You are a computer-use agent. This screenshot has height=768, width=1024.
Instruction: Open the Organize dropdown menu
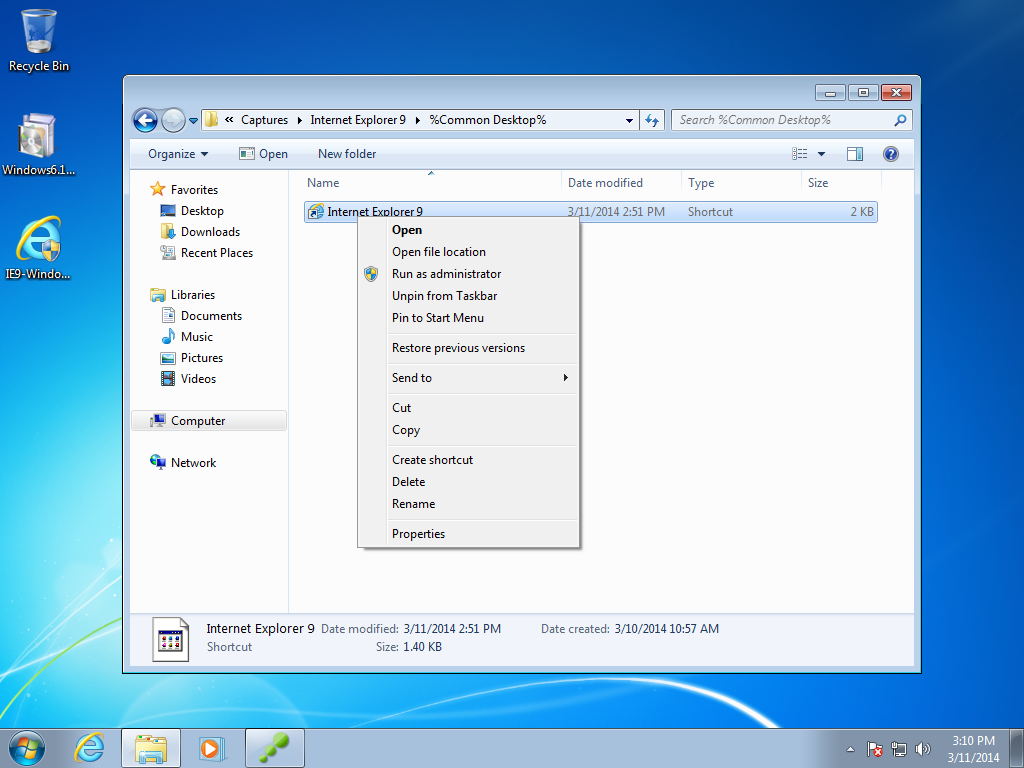click(178, 154)
